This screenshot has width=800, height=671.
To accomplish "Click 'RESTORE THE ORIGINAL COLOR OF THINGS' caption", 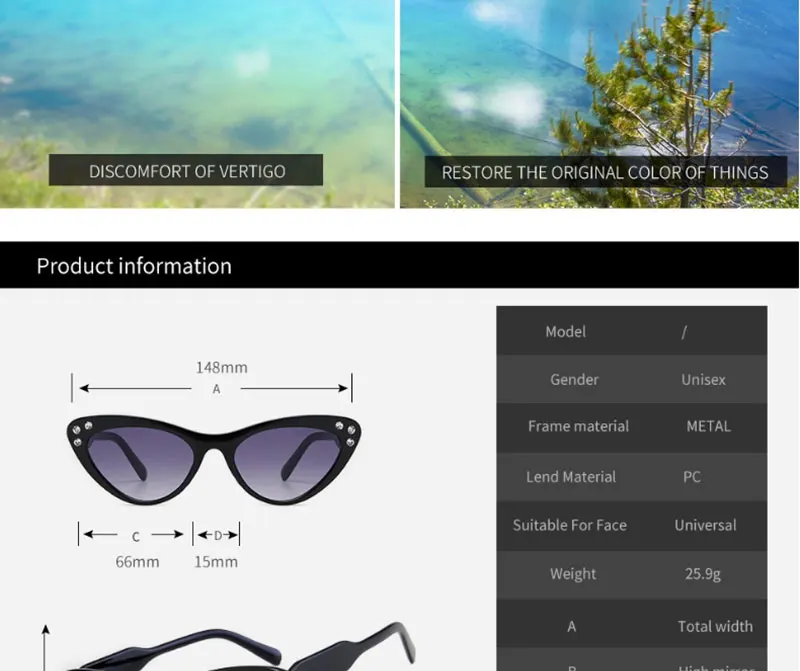I will pyautogui.click(x=605, y=172).
